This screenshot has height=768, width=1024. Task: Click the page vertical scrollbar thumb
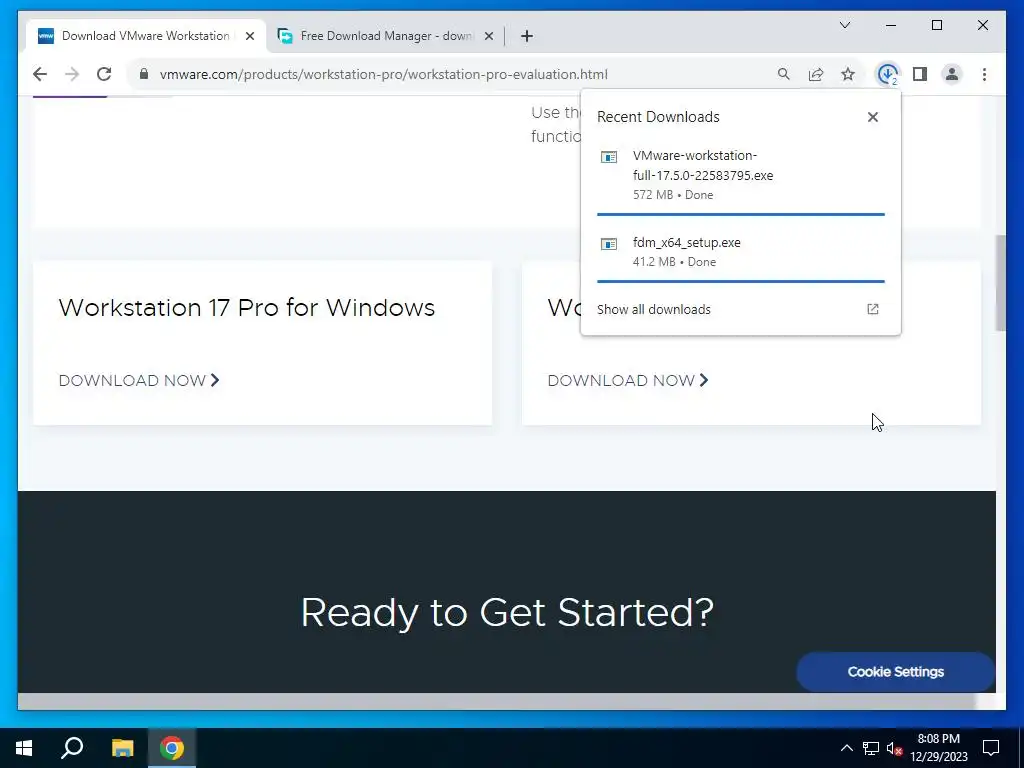1000,283
